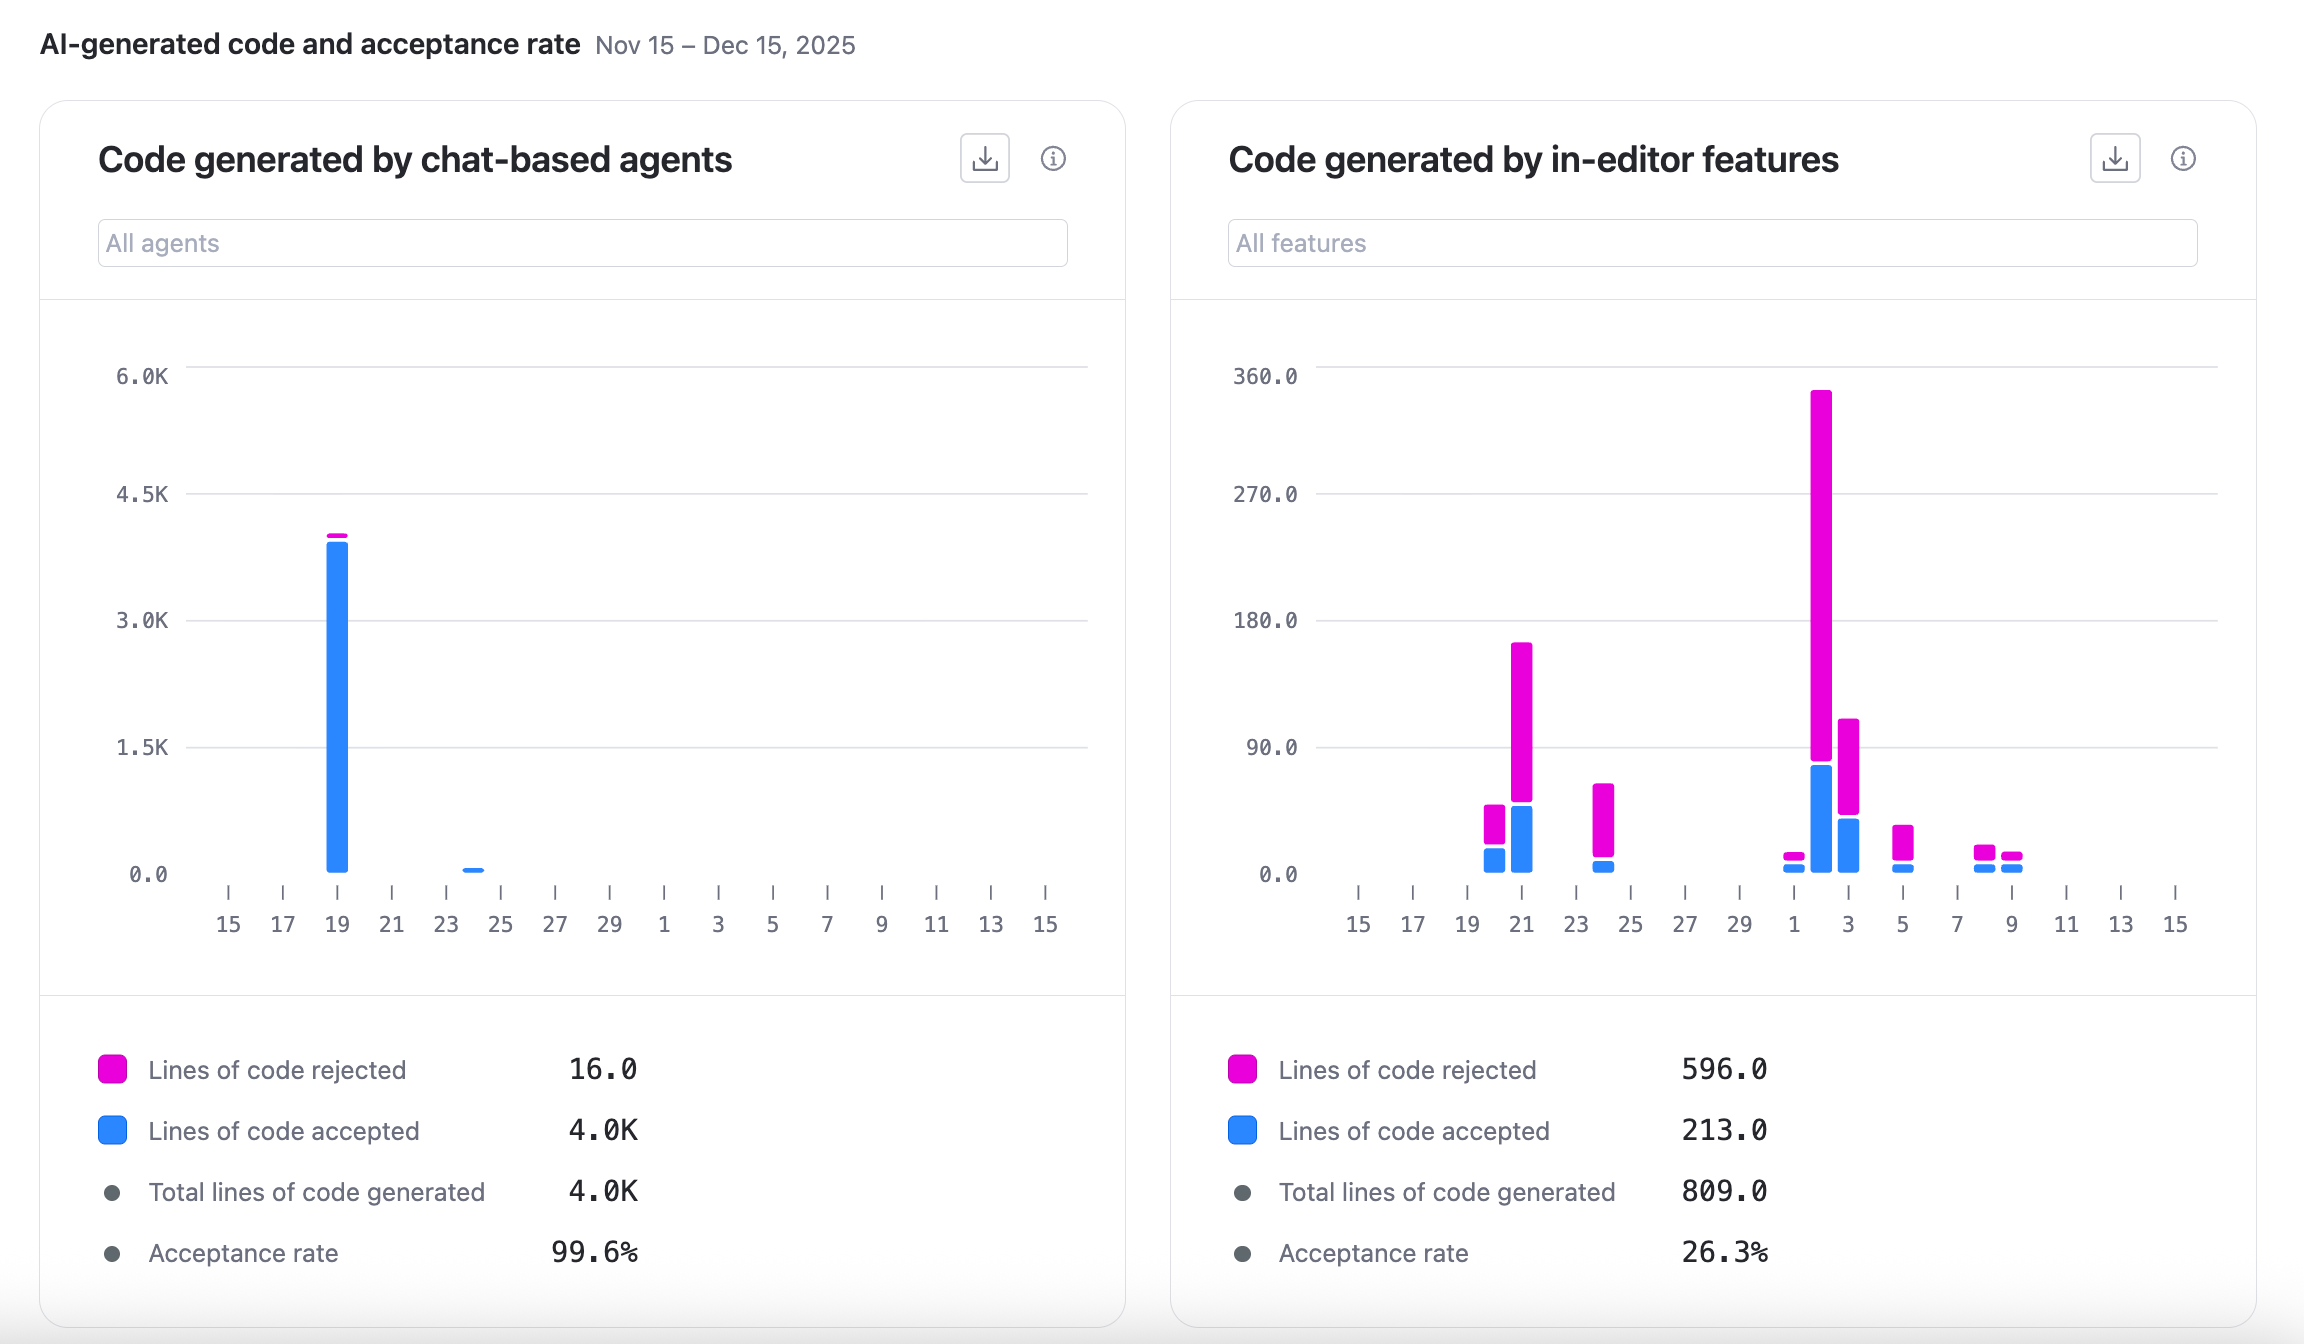This screenshot has width=2304, height=1344.
Task: Click the download icon on chat-based agents chart
Action: coord(983,158)
